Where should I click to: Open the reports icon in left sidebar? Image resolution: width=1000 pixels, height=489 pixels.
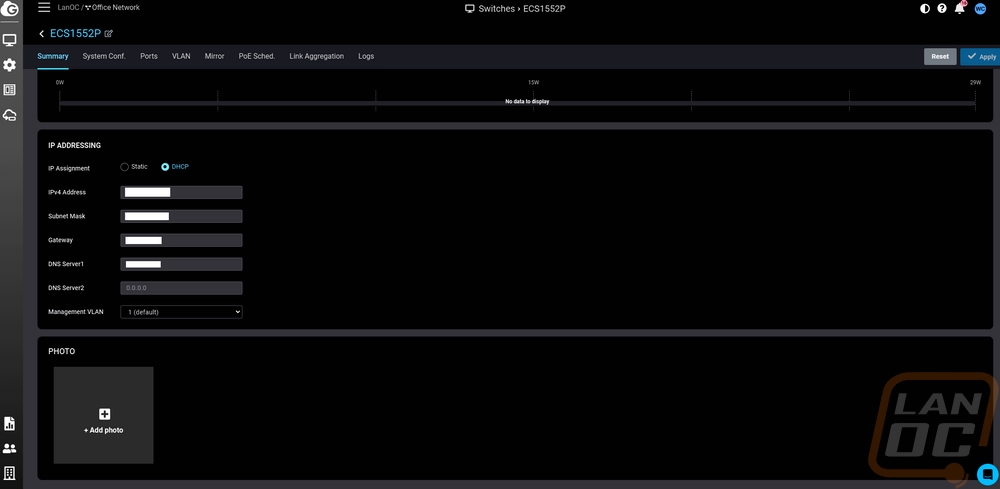[x=10, y=424]
